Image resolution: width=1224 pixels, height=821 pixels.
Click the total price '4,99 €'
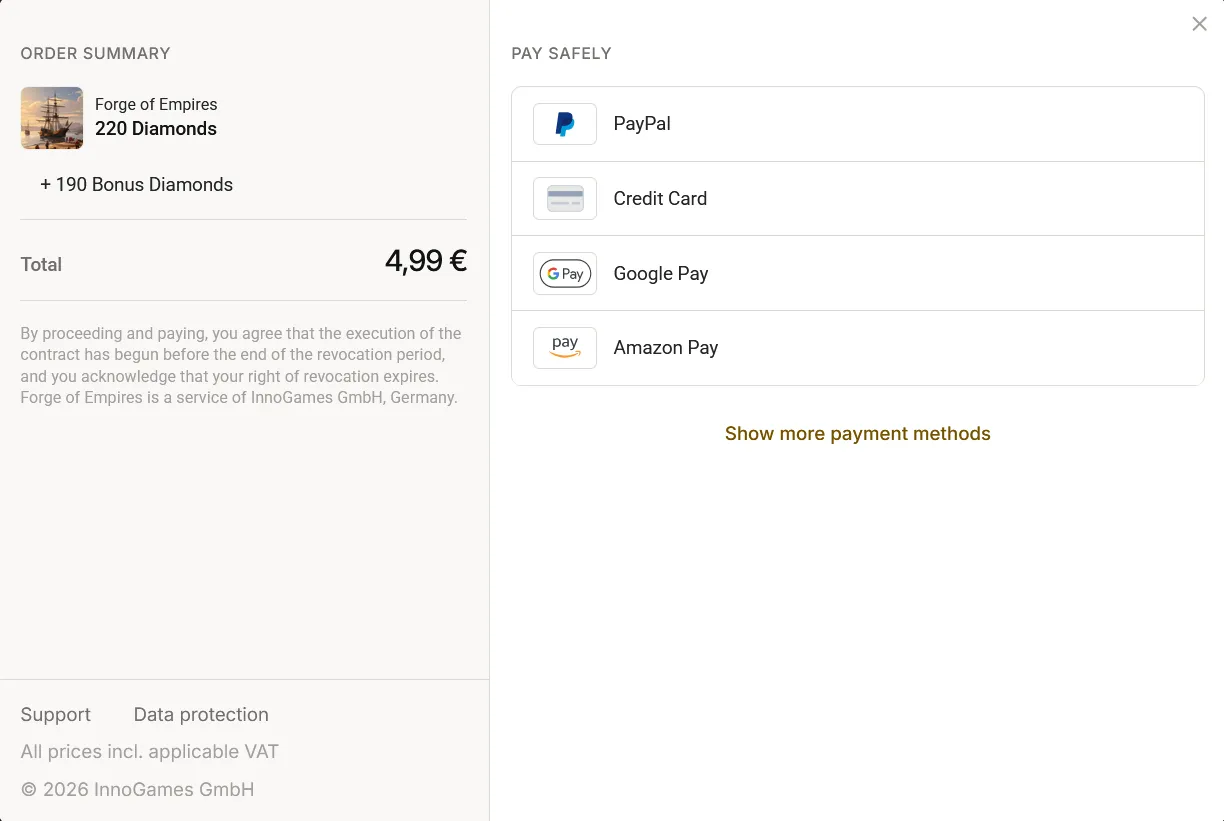coord(426,261)
